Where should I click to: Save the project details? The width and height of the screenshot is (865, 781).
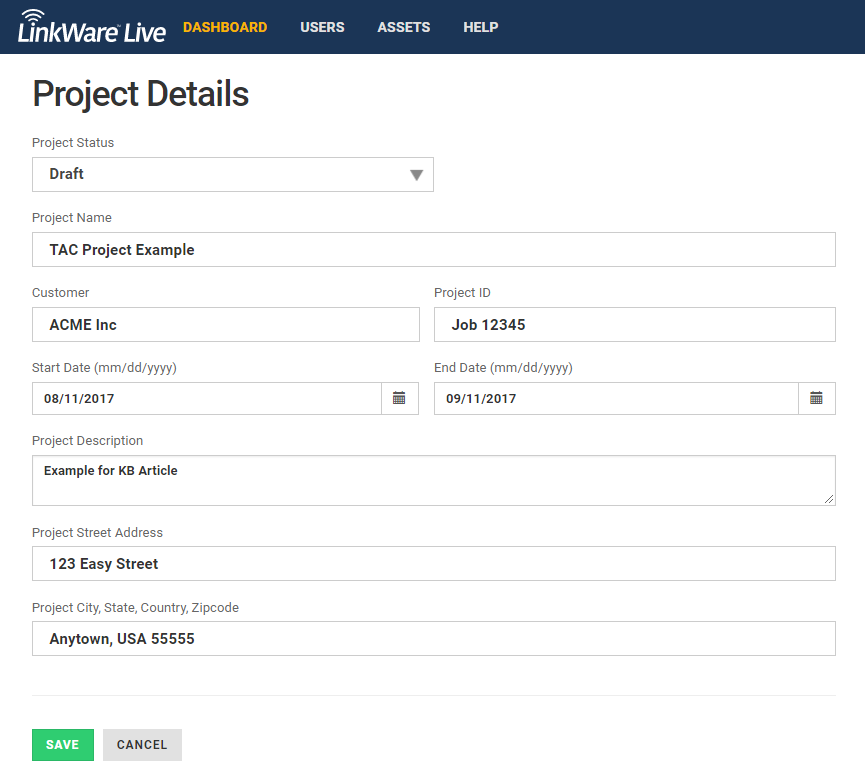[63, 745]
